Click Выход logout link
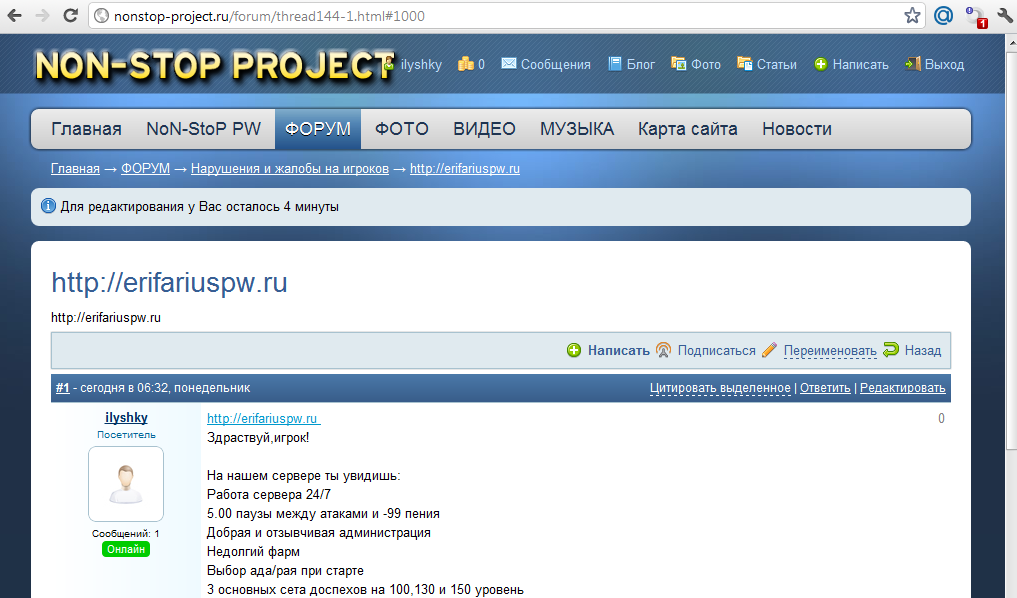Viewport: 1017px width, 598px height. click(944, 64)
